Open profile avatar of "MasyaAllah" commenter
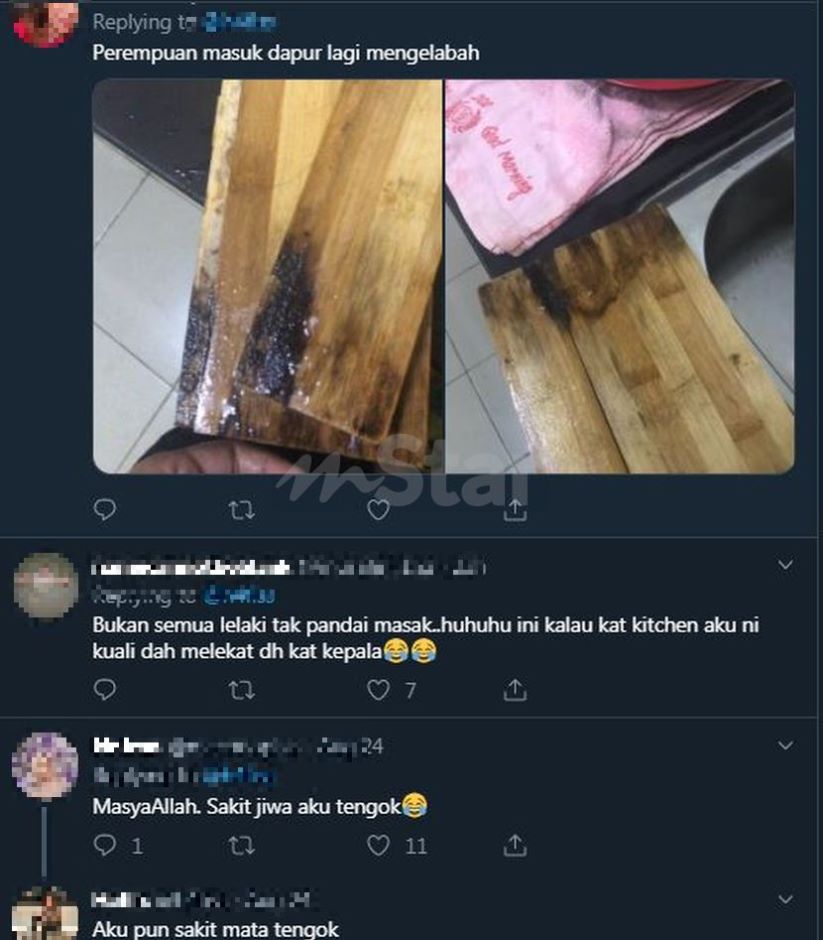This screenshot has width=823, height=940. (x=45, y=765)
